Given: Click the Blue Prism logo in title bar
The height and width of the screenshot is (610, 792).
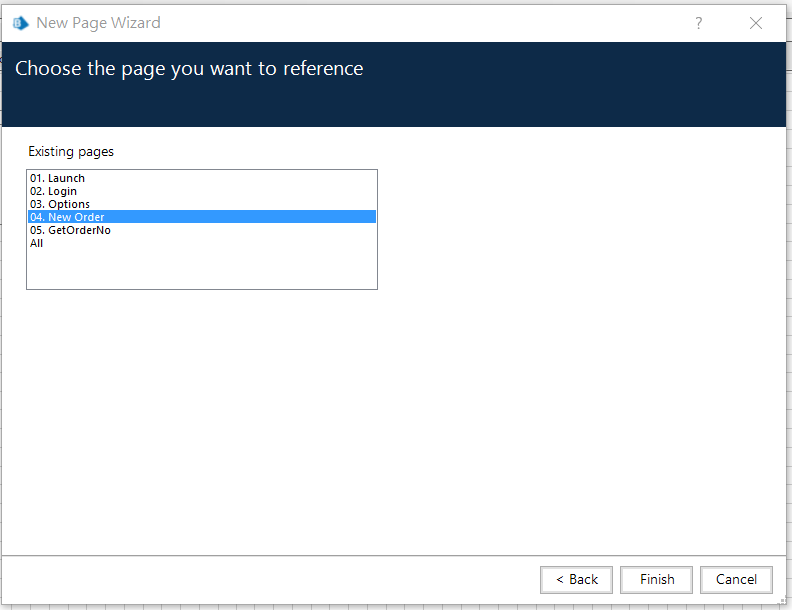Looking at the screenshot, I should 21,23.
